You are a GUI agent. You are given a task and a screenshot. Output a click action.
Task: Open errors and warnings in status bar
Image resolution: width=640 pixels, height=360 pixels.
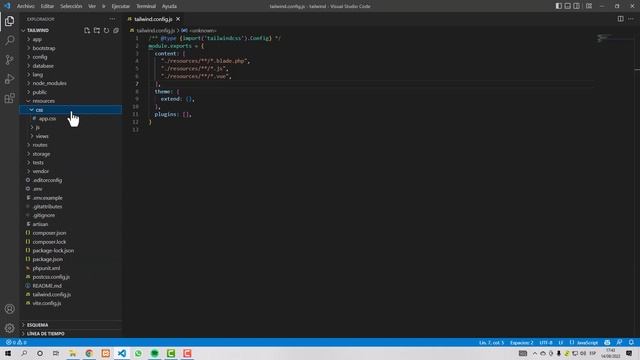click(16, 342)
